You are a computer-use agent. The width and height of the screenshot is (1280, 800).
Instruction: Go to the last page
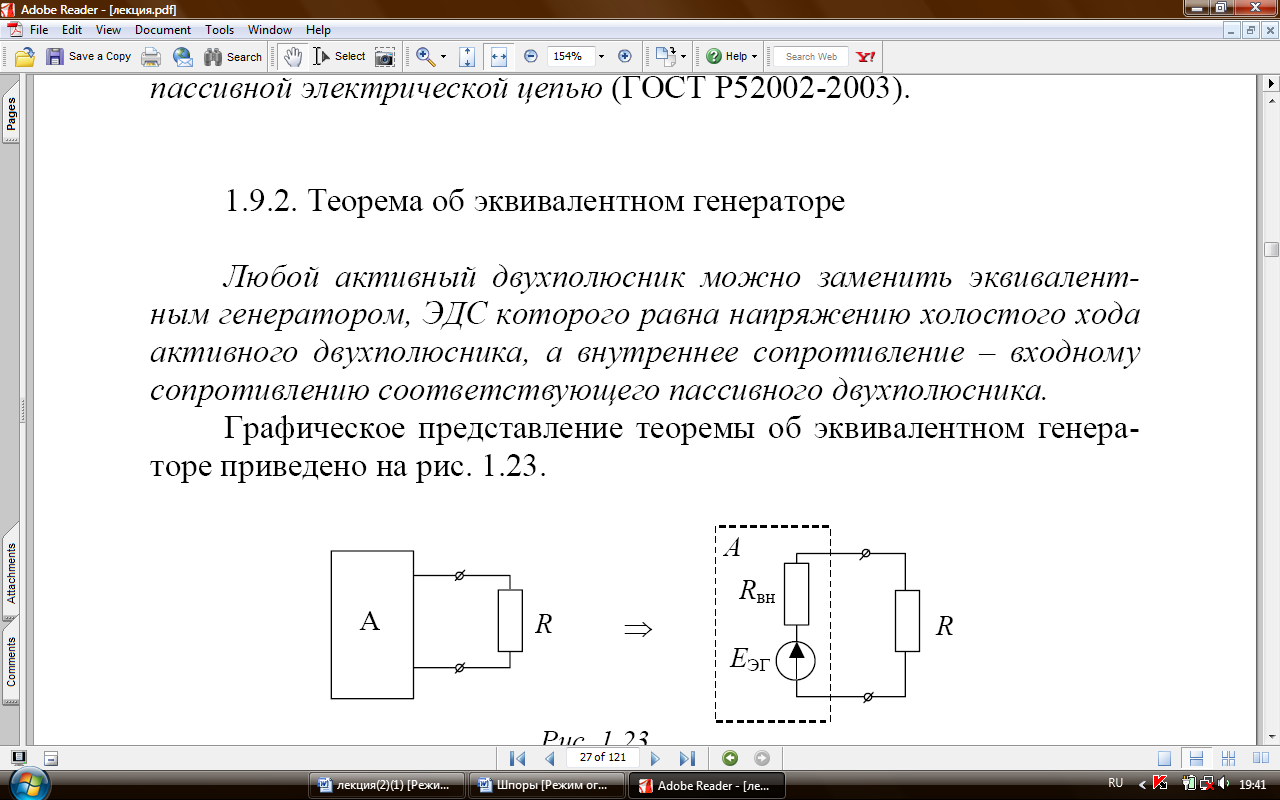[687, 758]
